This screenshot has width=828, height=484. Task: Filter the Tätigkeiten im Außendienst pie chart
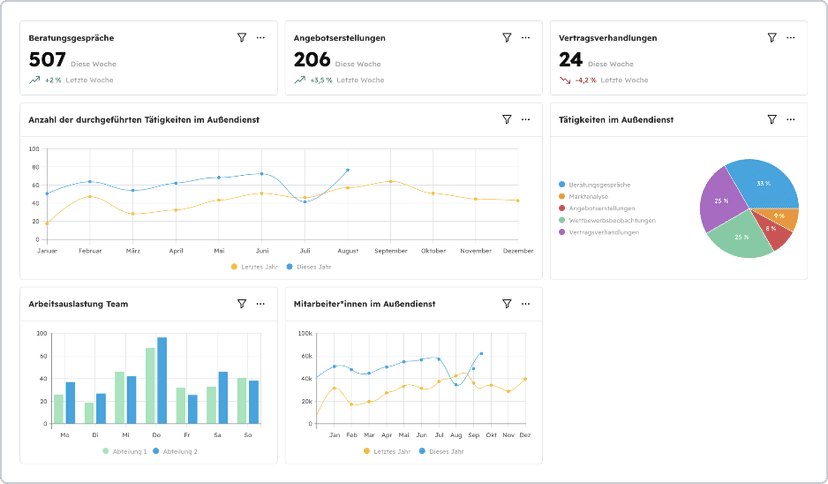coord(772,119)
